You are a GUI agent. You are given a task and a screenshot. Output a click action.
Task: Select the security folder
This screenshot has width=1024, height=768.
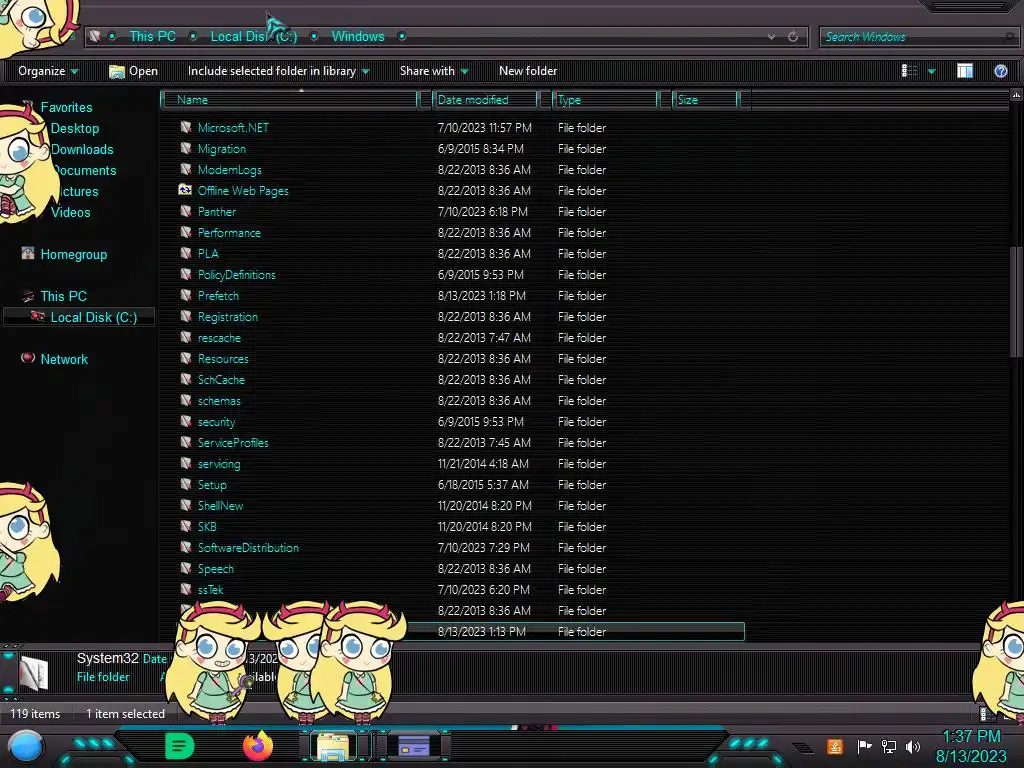[216, 422]
